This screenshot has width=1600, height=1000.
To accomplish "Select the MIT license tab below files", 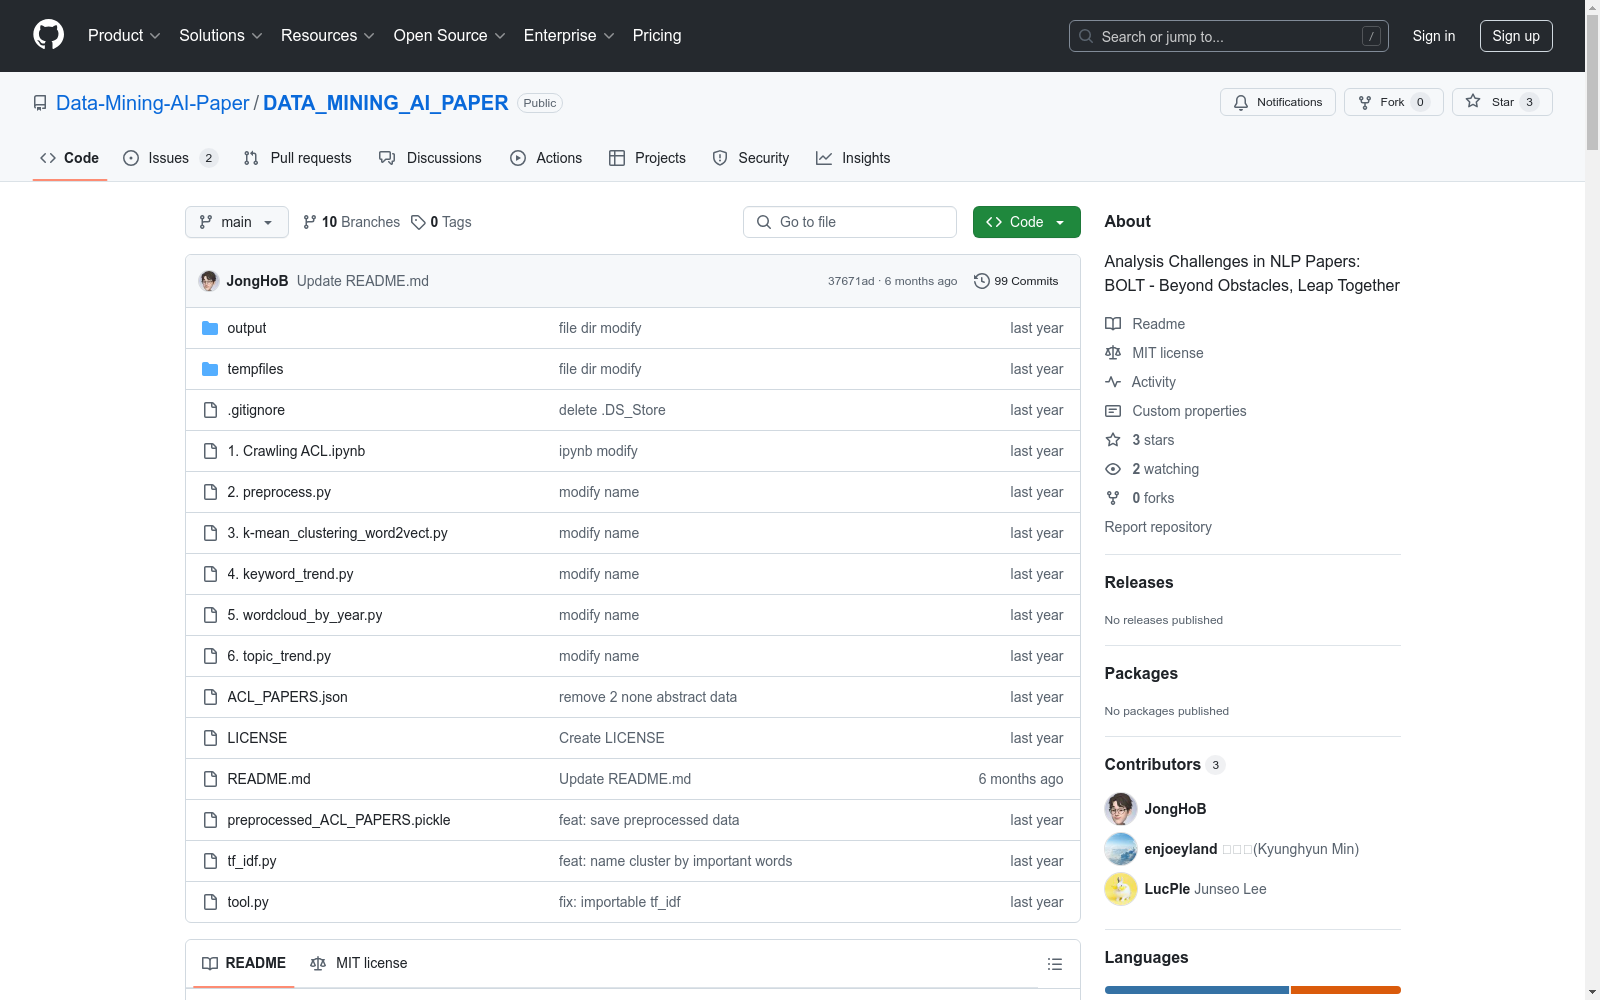I will click(x=359, y=963).
